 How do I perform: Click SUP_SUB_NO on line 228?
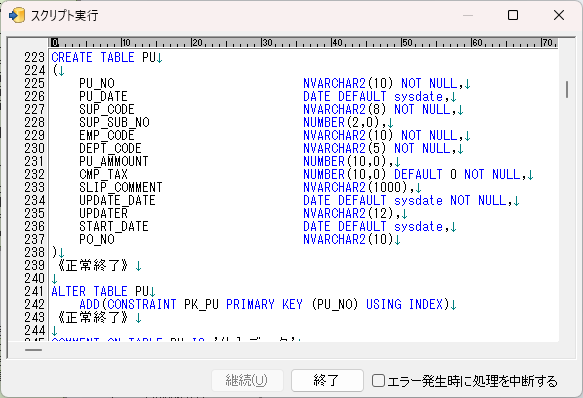[114, 122]
